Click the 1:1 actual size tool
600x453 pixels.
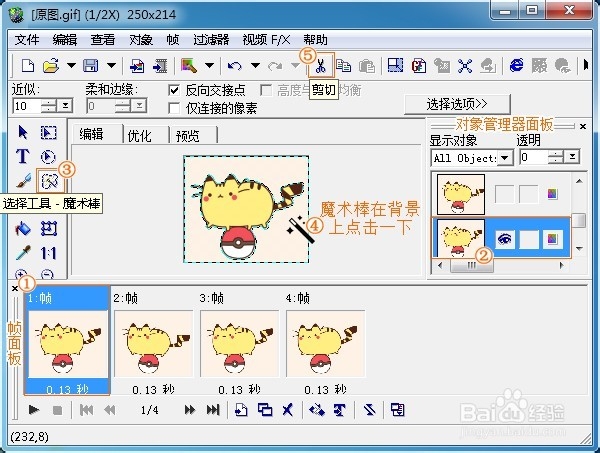(x=48, y=253)
